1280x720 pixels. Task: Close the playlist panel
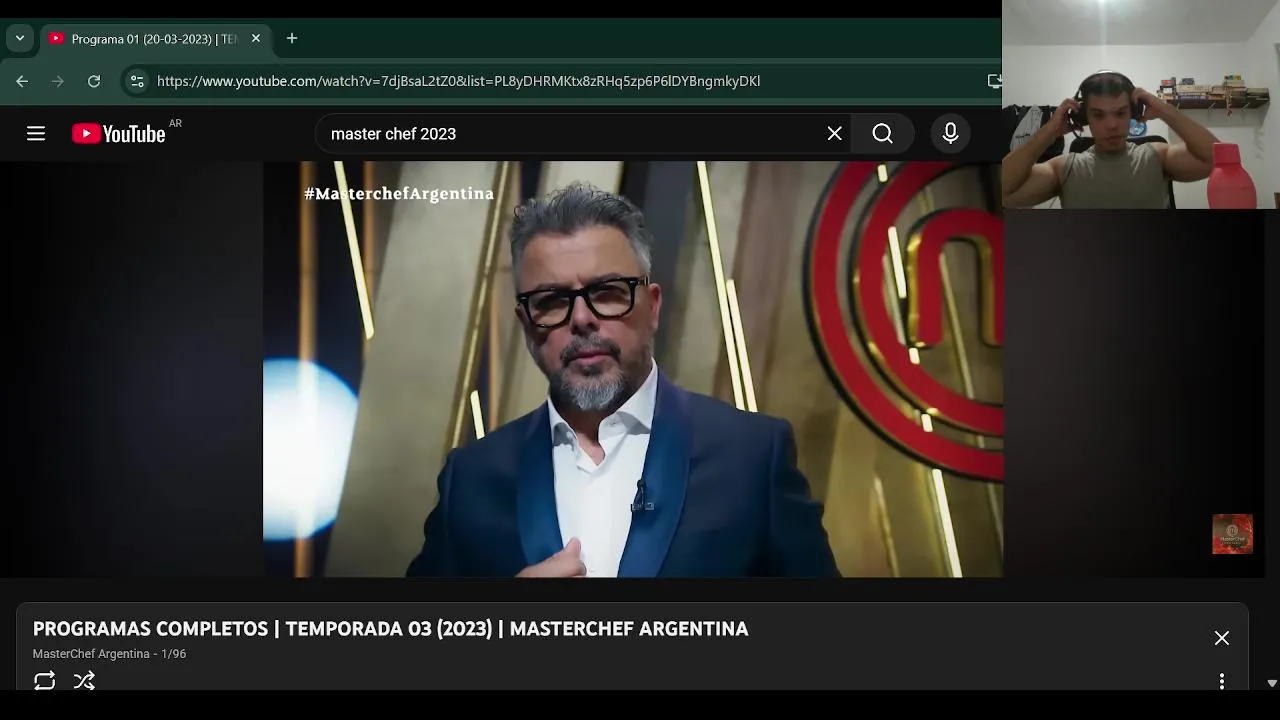1222,638
